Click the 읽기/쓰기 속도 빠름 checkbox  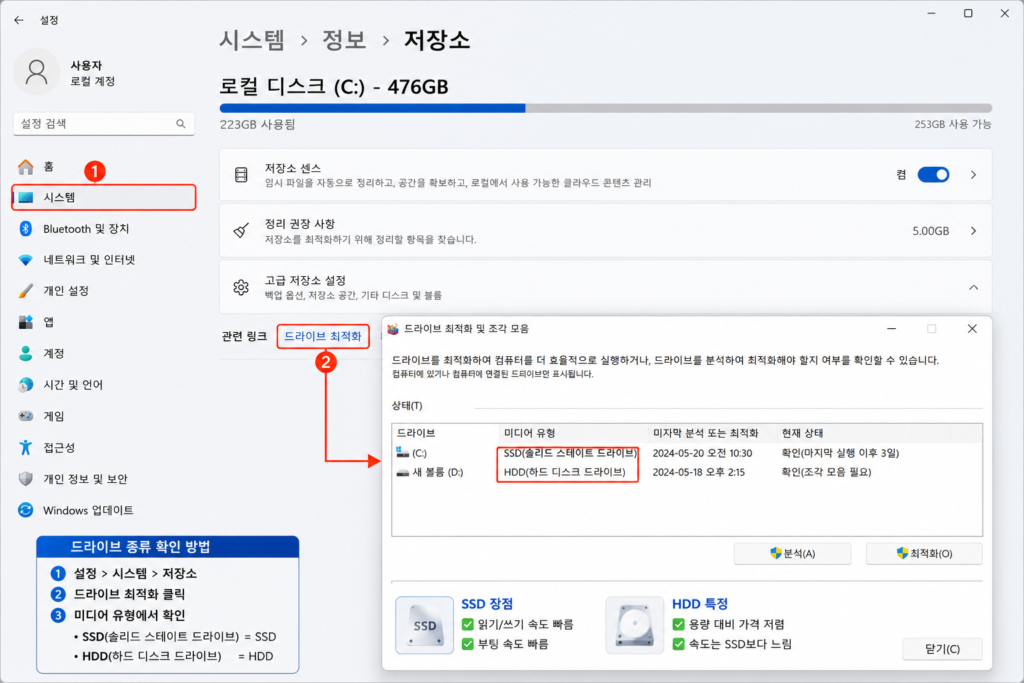(x=468, y=625)
